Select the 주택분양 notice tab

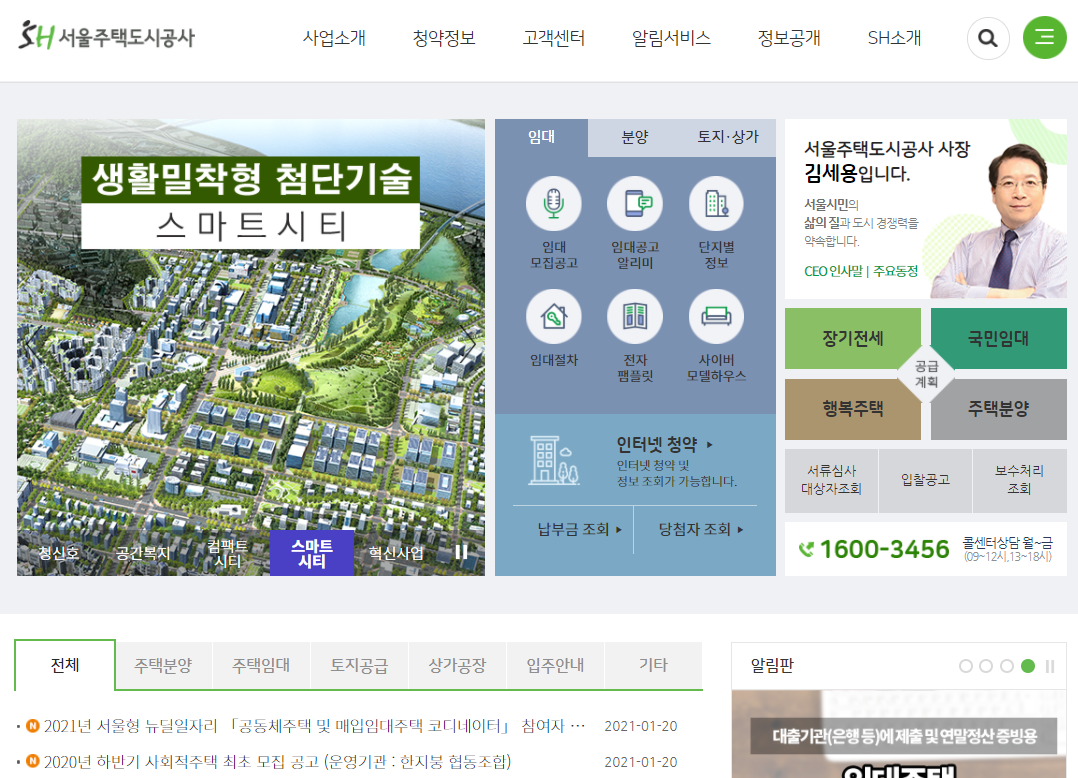coord(164,665)
